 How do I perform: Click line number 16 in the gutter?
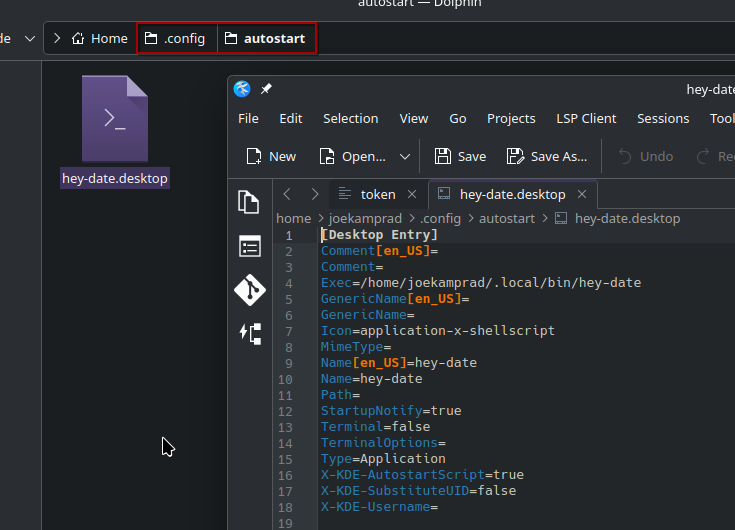pyautogui.click(x=285, y=475)
